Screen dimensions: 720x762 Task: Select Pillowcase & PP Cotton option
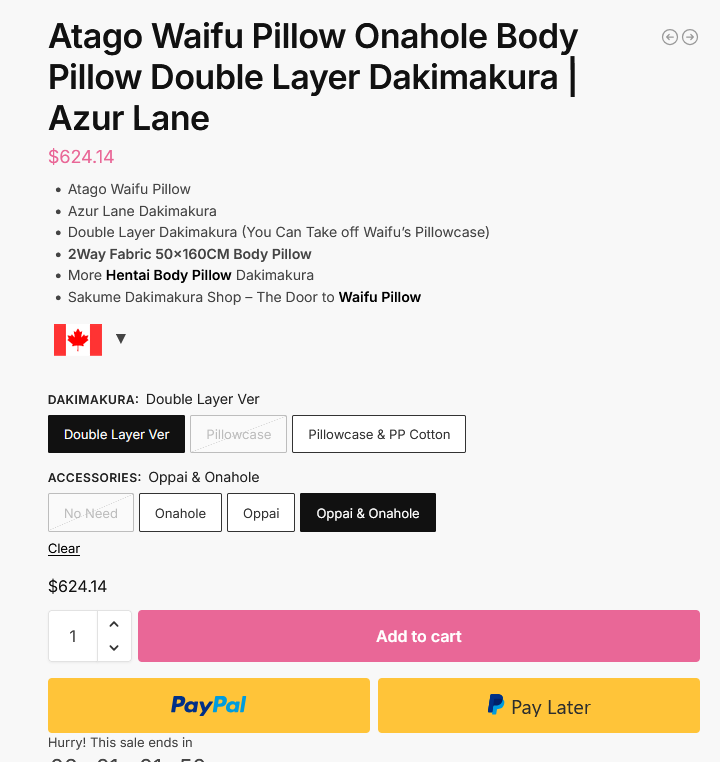(x=379, y=434)
